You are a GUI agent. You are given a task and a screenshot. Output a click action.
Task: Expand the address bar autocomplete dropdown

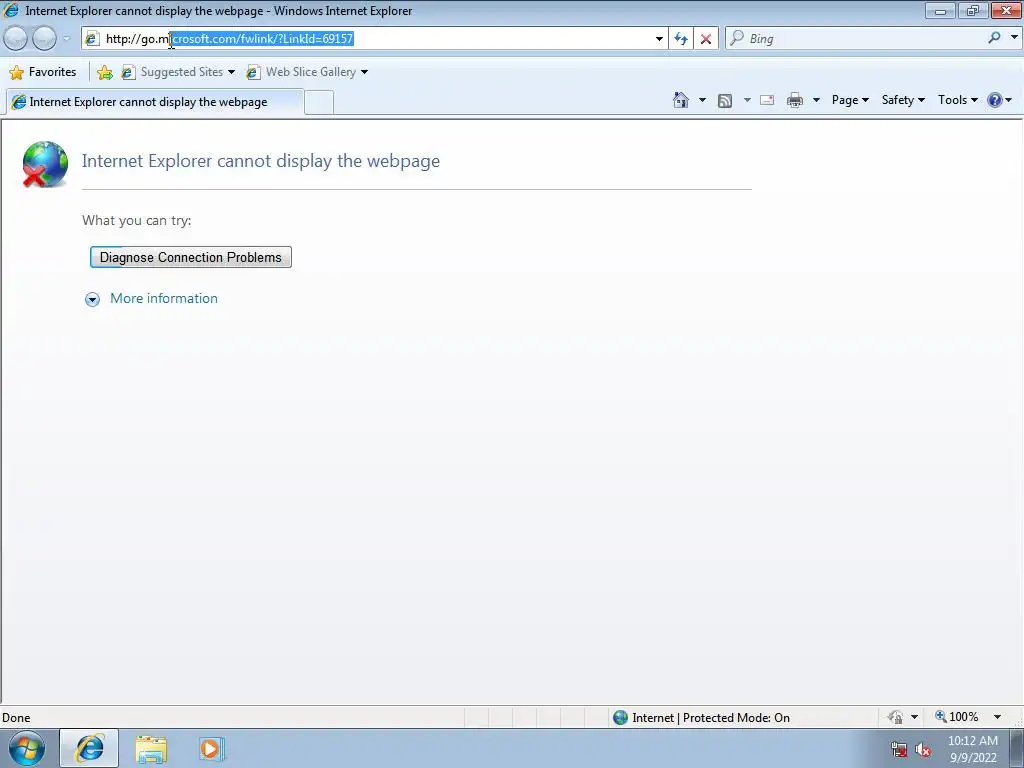[x=659, y=39]
